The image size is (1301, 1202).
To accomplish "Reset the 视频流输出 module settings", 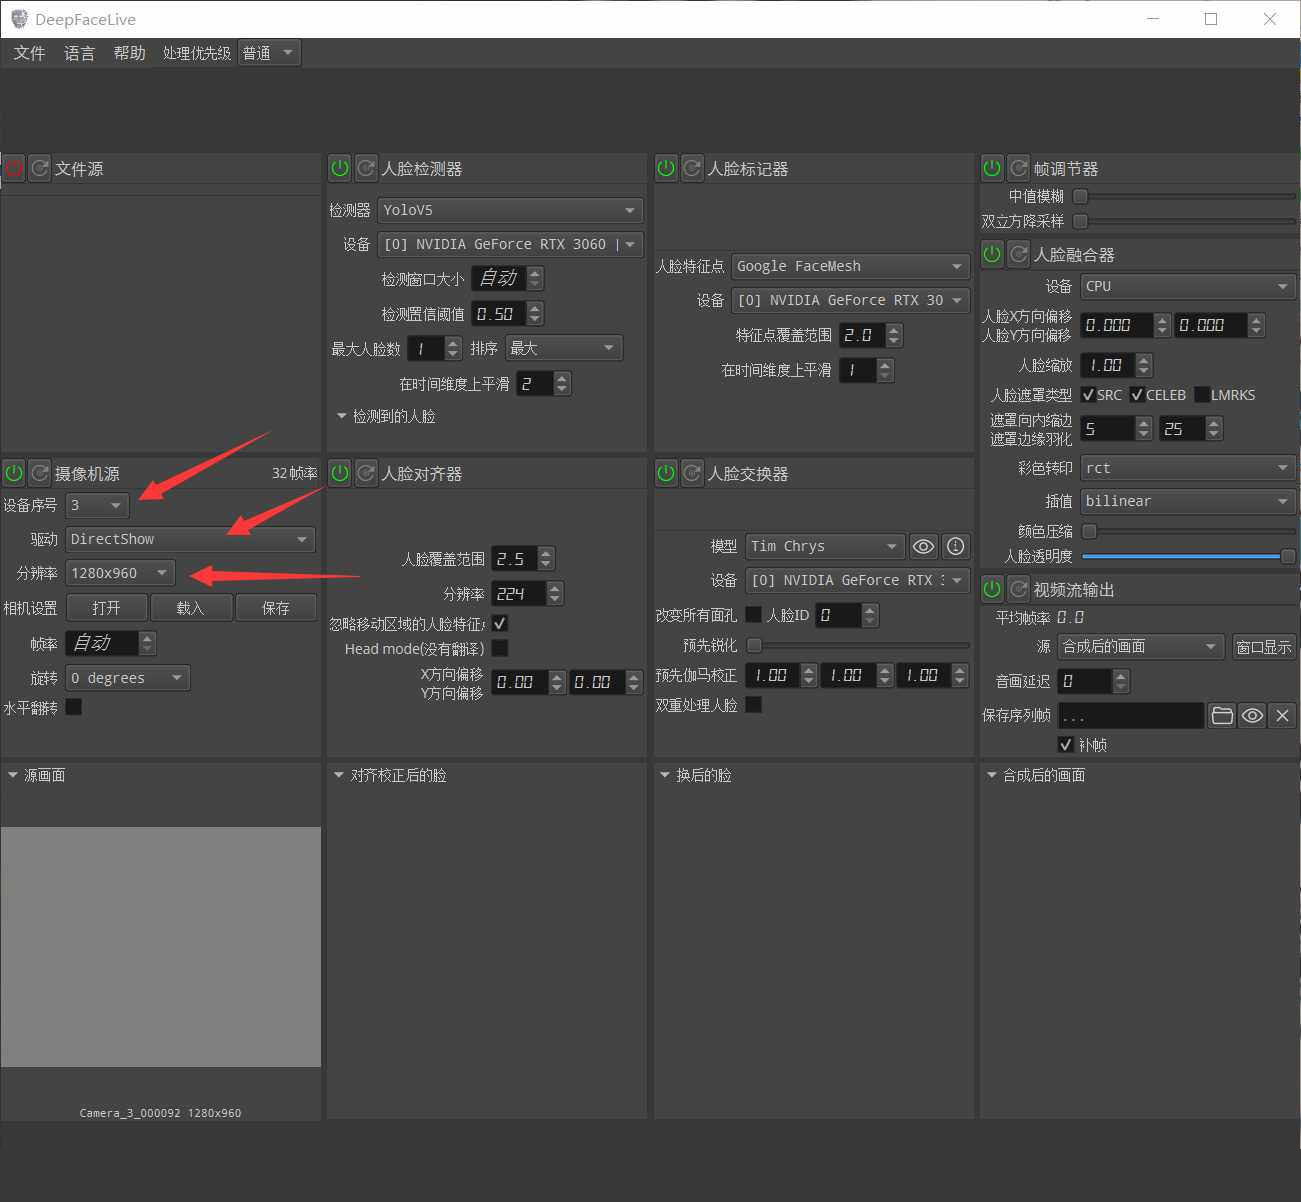I will point(1018,589).
